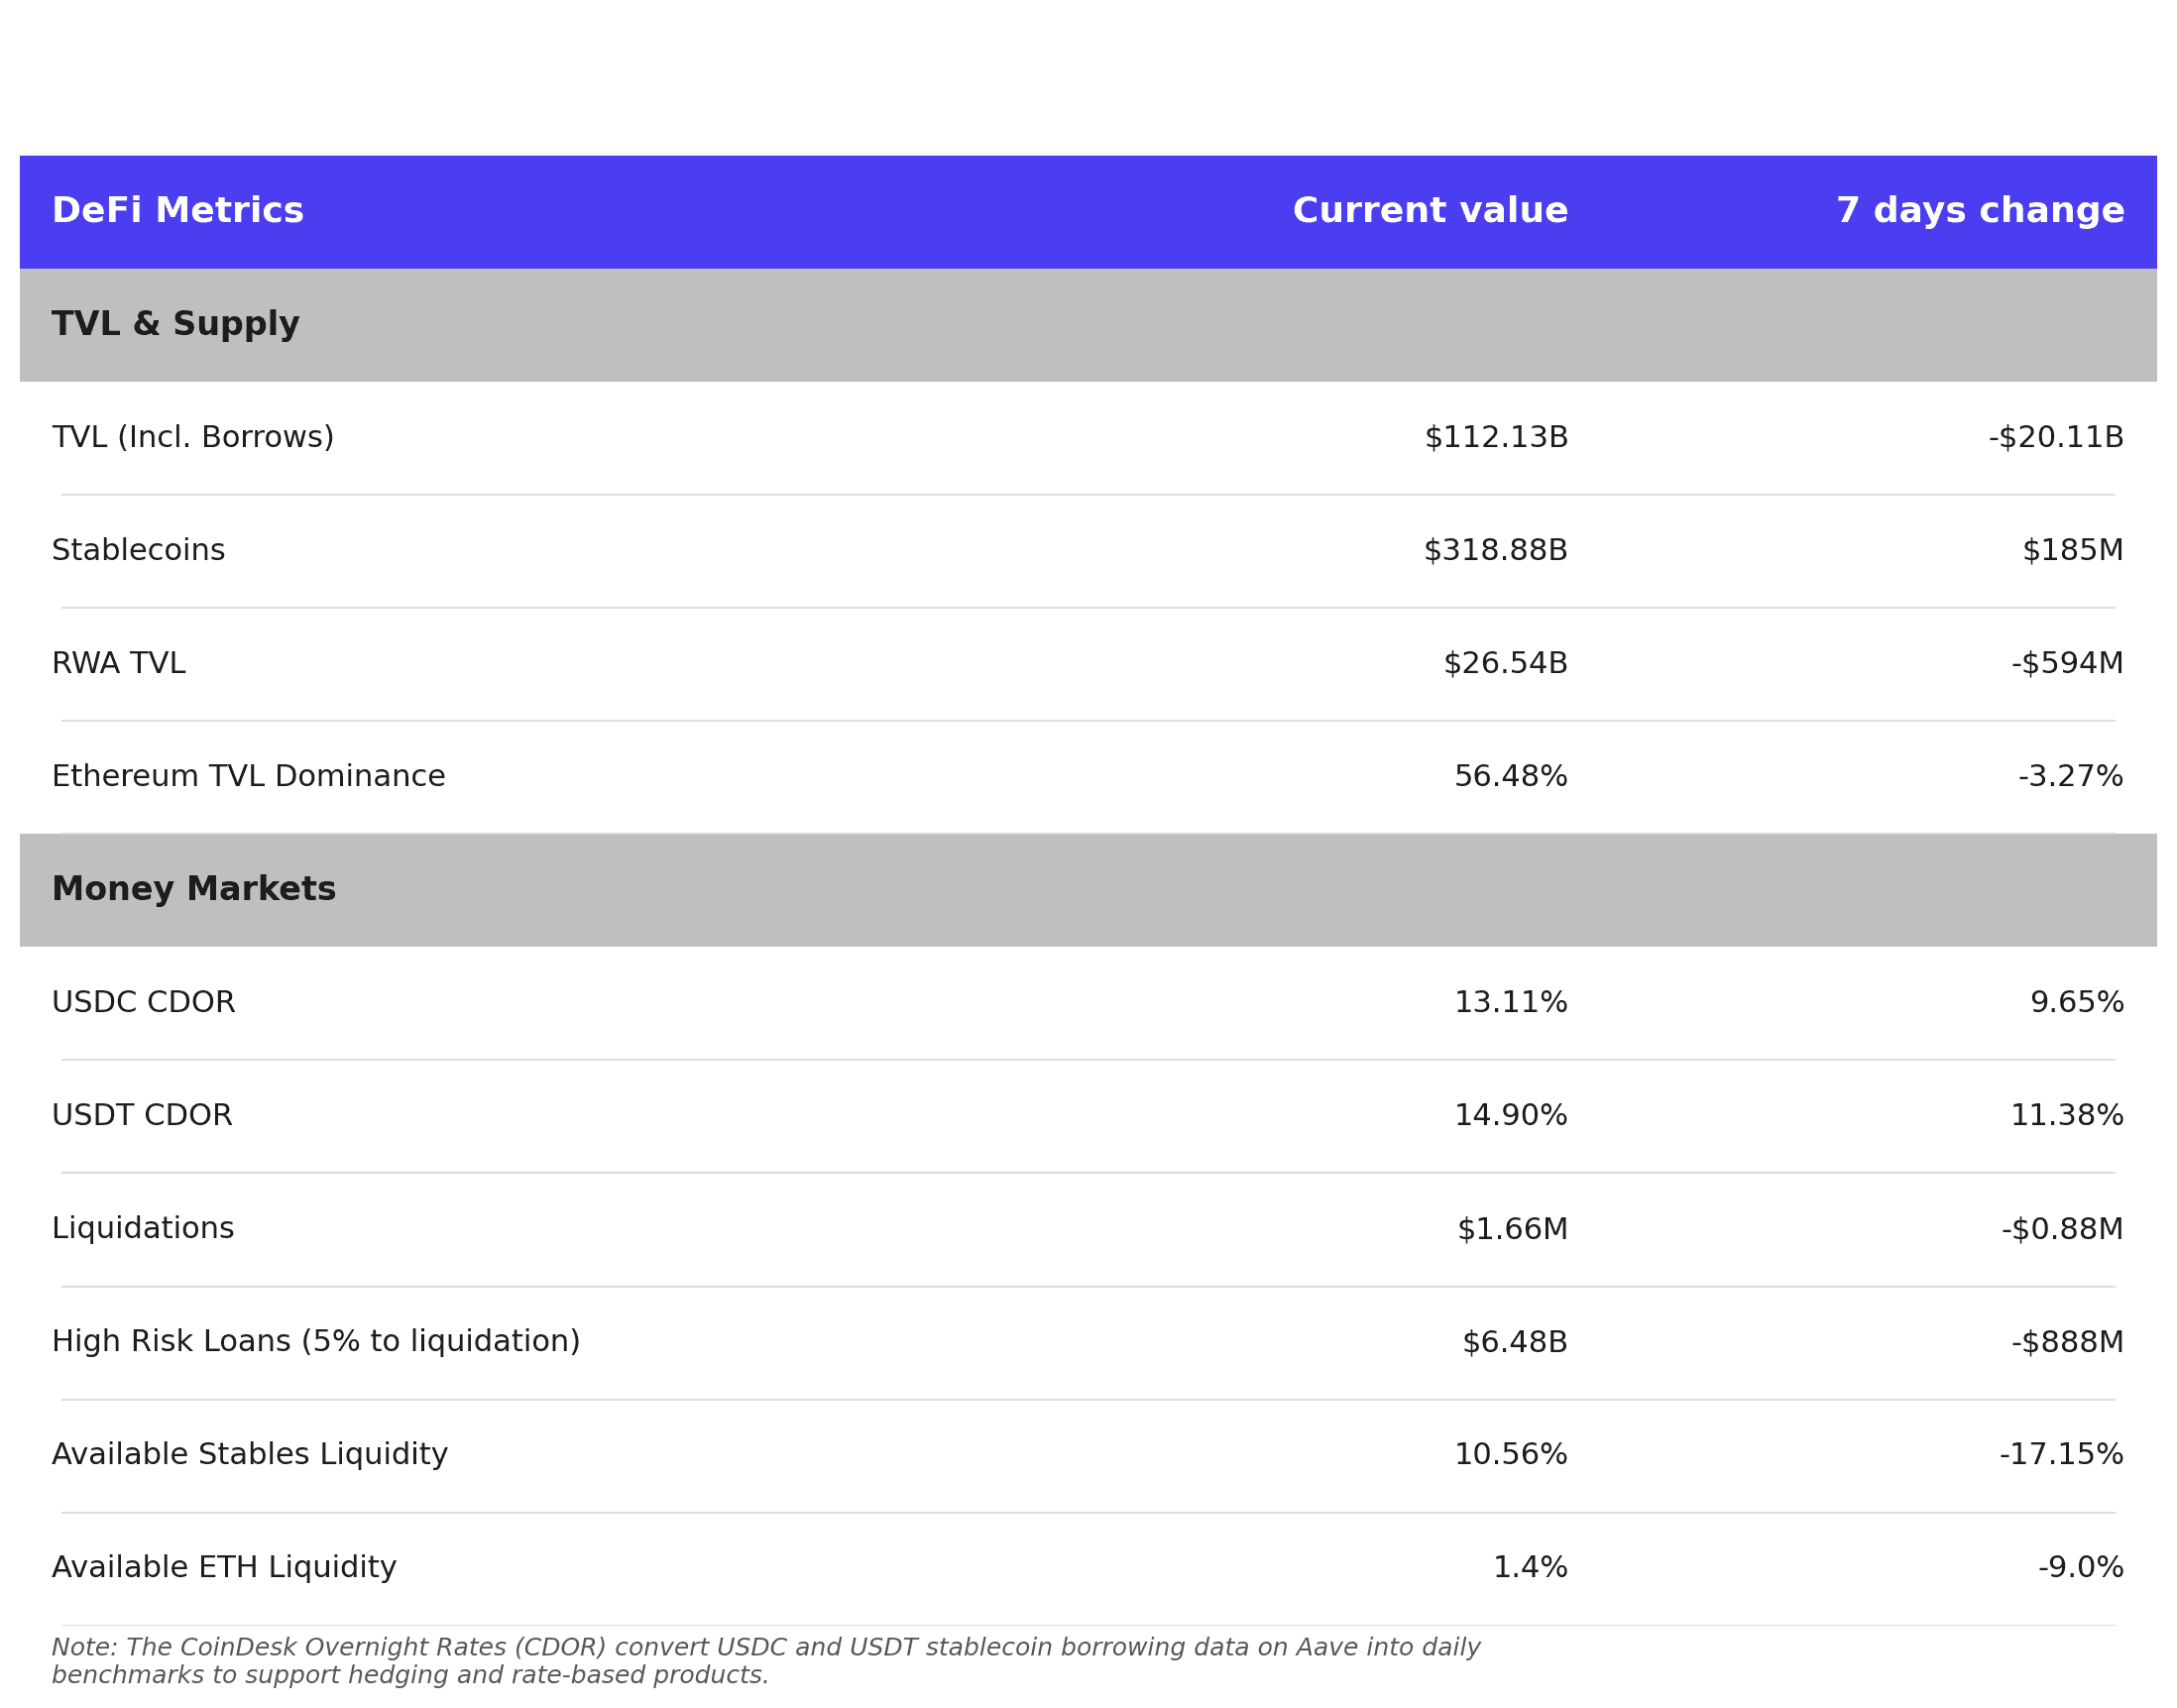Image resolution: width=2177 pixels, height=1708 pixels.
Task: Click the Liquidations row label
Action: [142, 1228]
